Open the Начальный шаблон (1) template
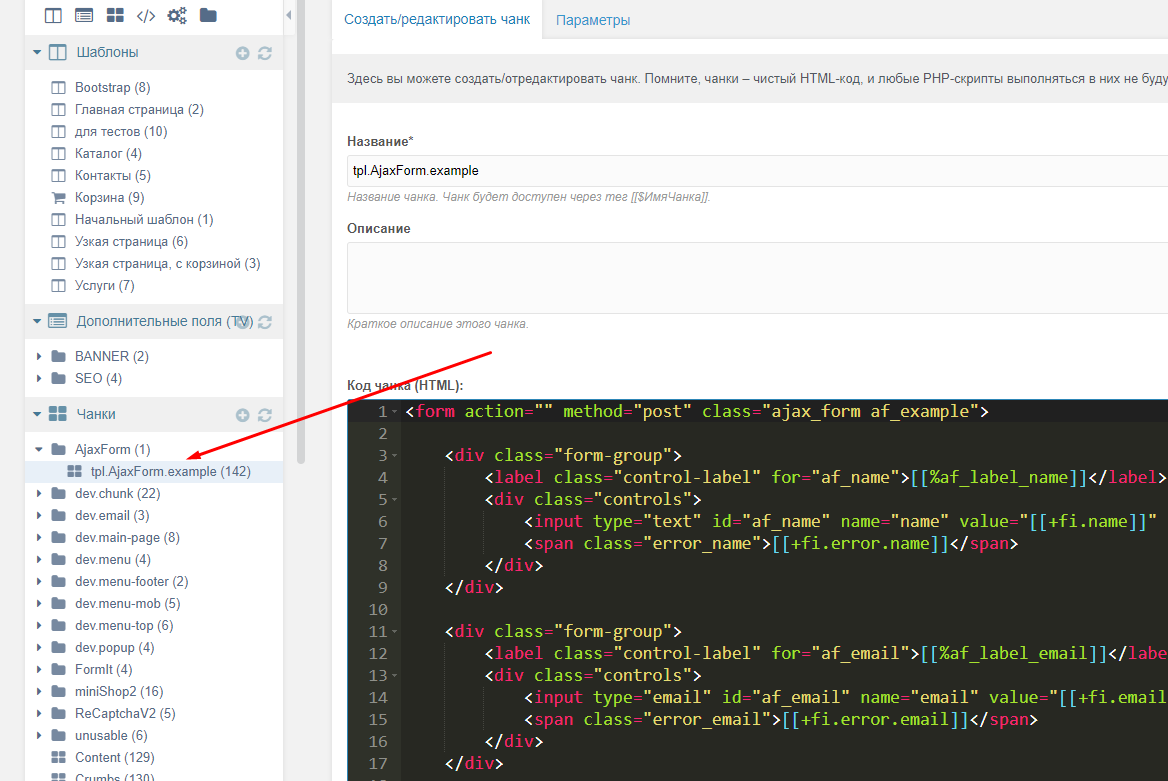1168x781 pixels. pyautogui.click(x=144, y=219)
